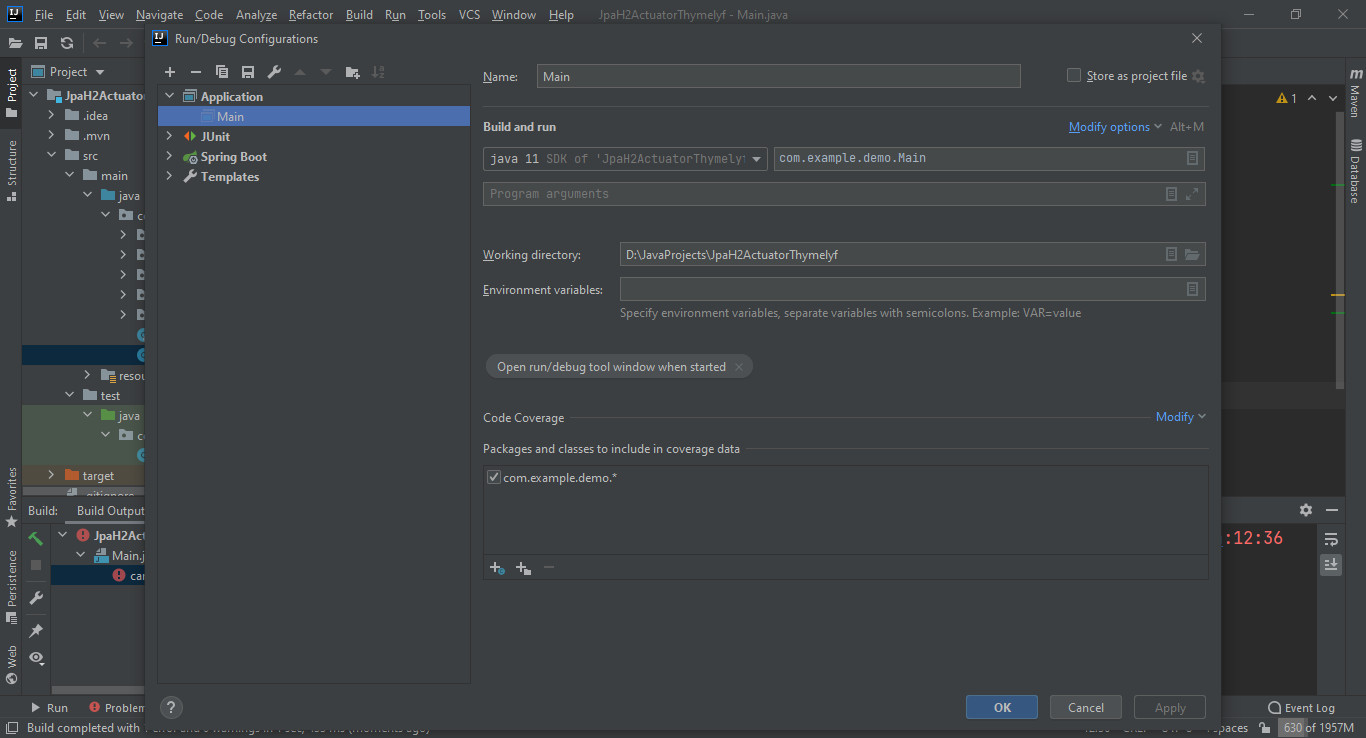This screenshot has height=738, width=1366.
Task: Enable Store as project file
Action: (x=1073, y=75)
